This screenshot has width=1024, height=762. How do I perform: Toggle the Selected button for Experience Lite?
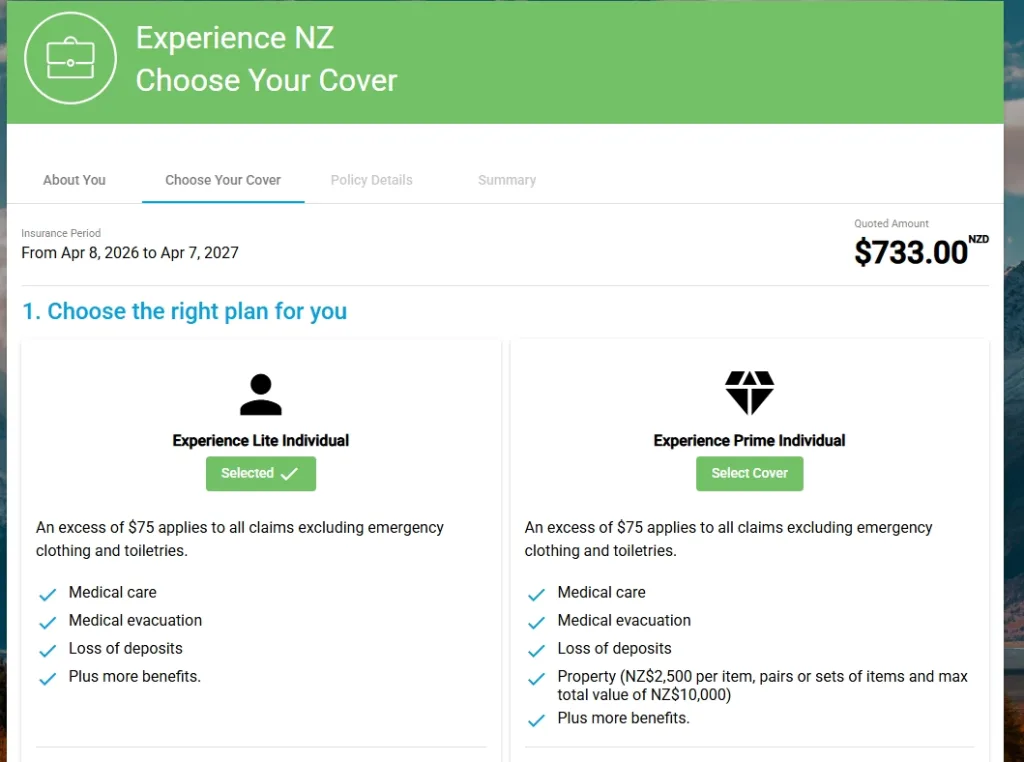261,474
